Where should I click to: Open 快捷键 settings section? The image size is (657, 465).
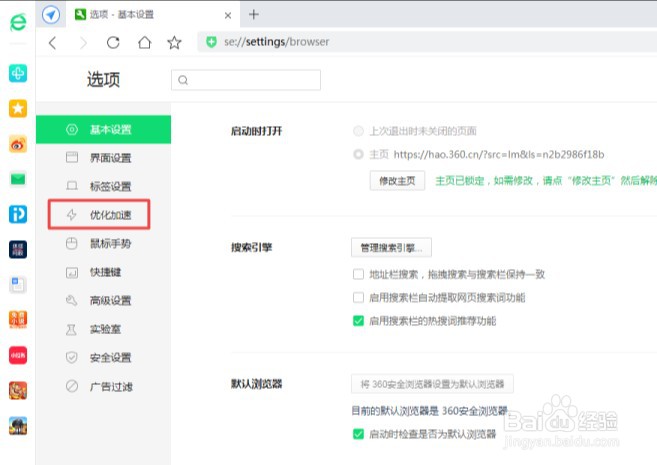click(x=103, y=272)
